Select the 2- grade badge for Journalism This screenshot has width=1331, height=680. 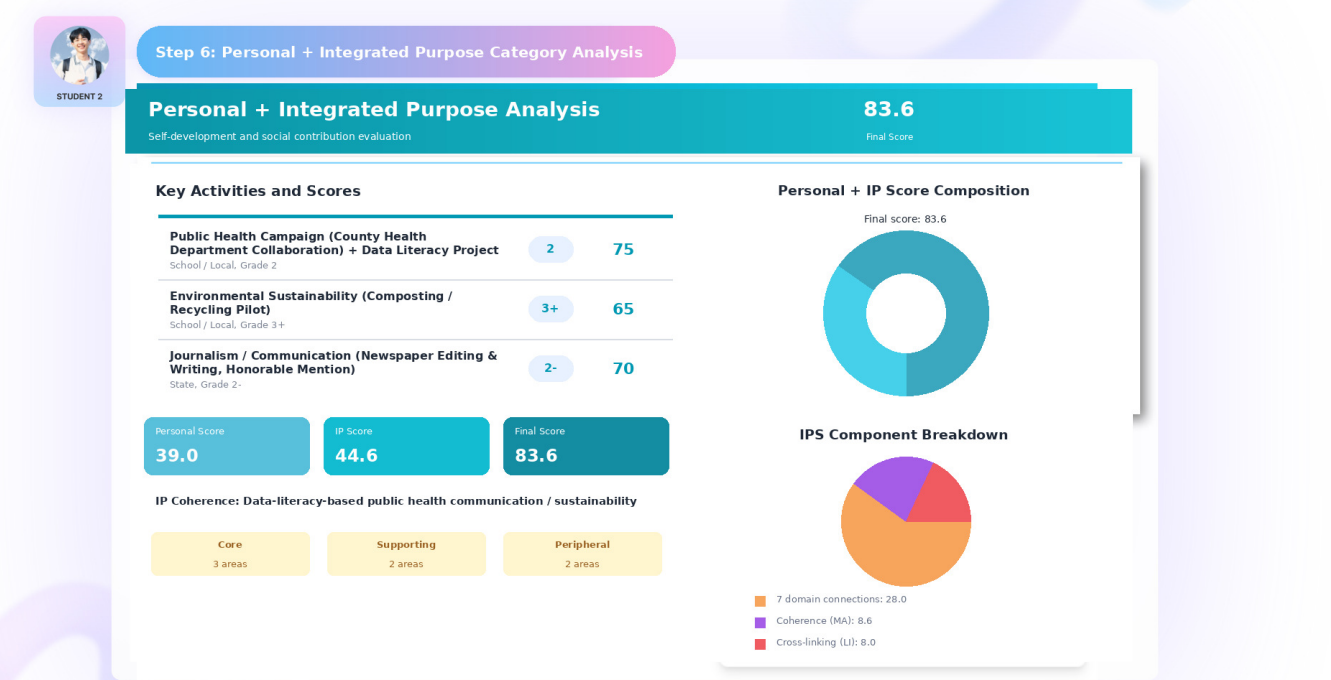point(550,369)
